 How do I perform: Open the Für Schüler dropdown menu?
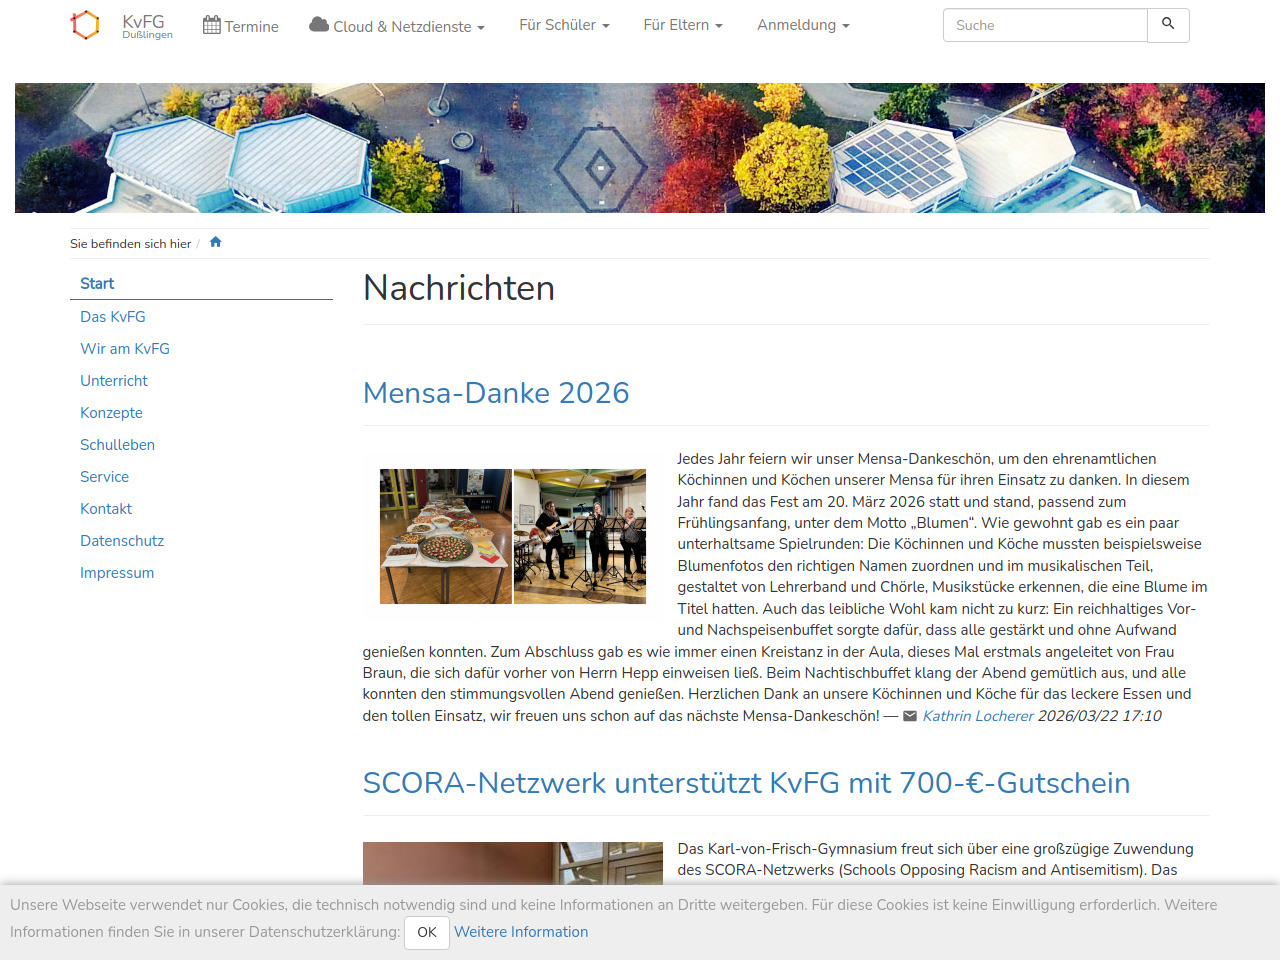(x=564, y=25)
